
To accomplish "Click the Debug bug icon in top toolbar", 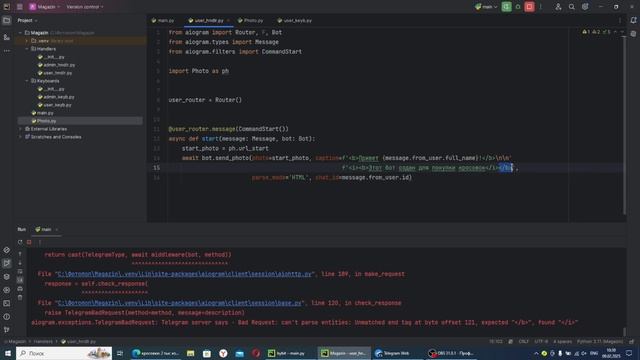I will tap(518, 7).
